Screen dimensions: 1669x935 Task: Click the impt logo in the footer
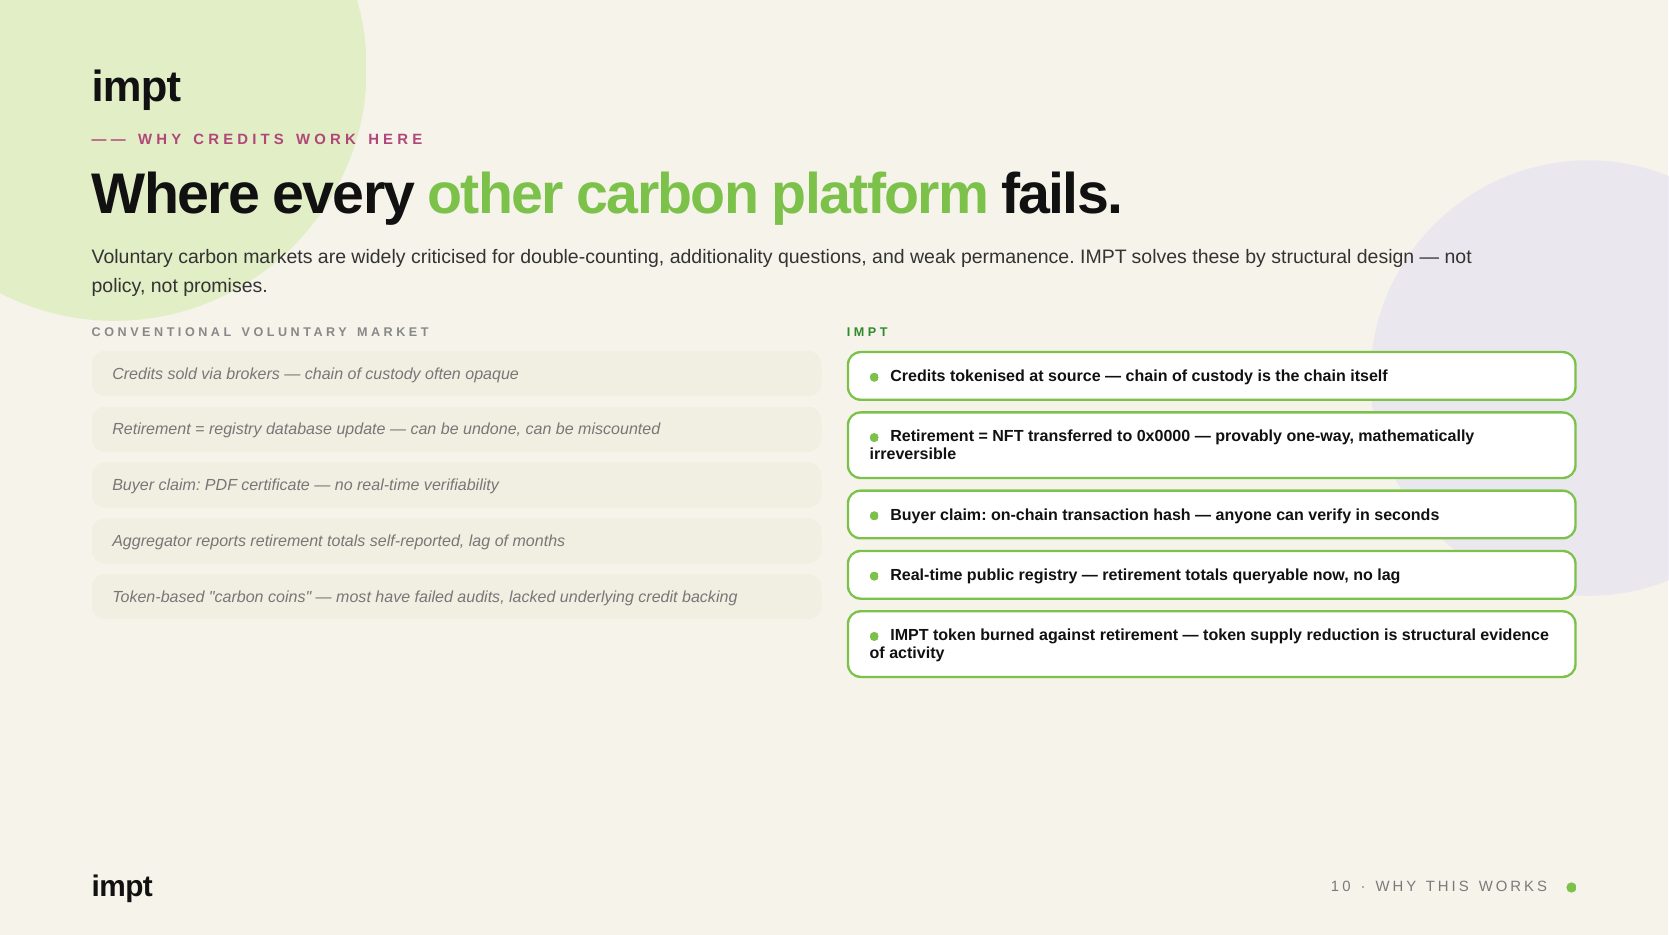[122, 887]
